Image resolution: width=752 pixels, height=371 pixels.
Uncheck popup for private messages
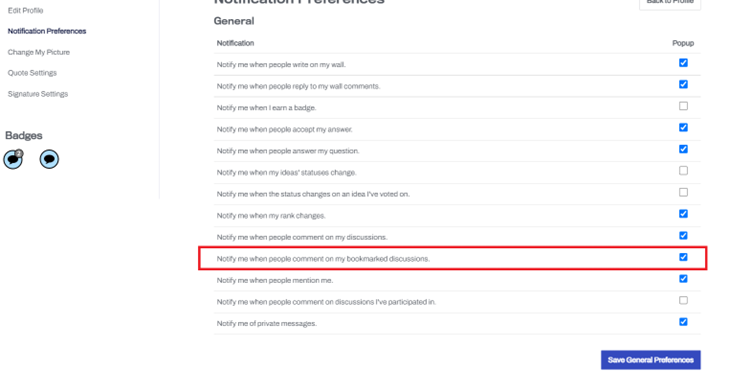coord(683,322)
